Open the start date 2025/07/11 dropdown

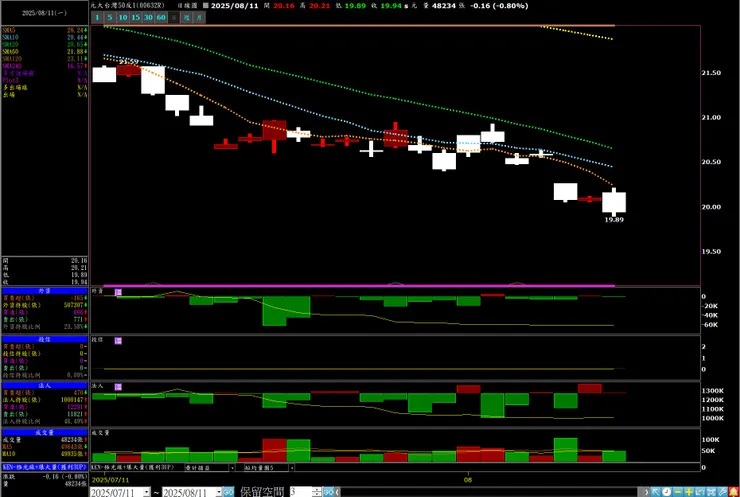tap(146, 492)
